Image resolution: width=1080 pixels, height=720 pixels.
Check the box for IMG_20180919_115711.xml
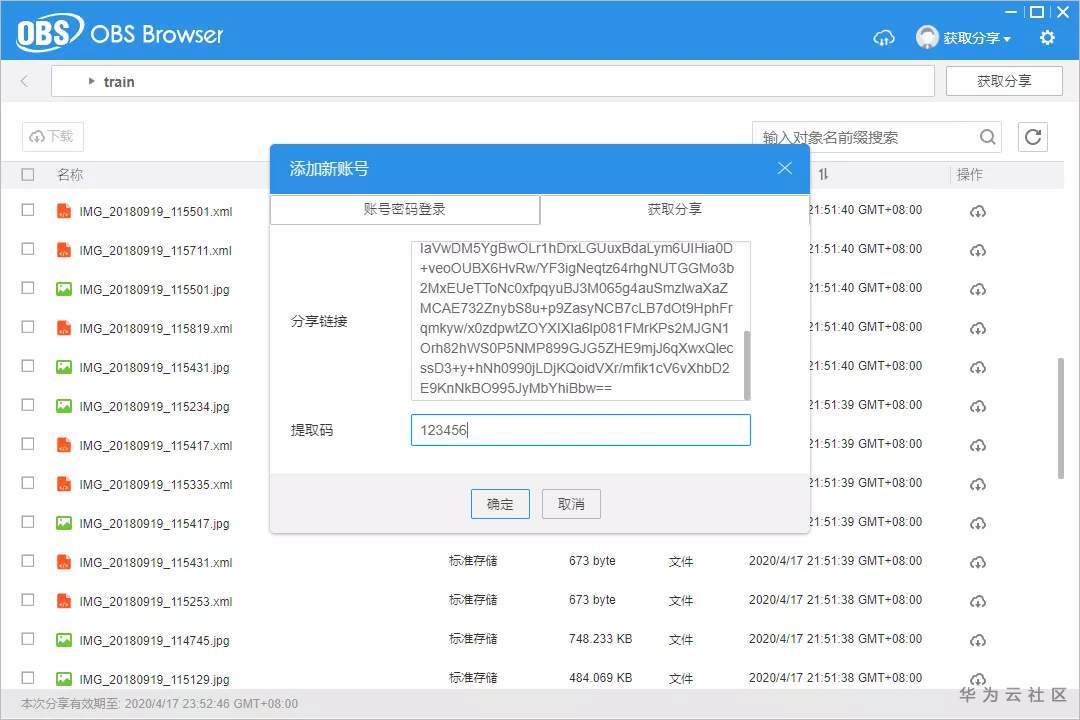[28, 249]
